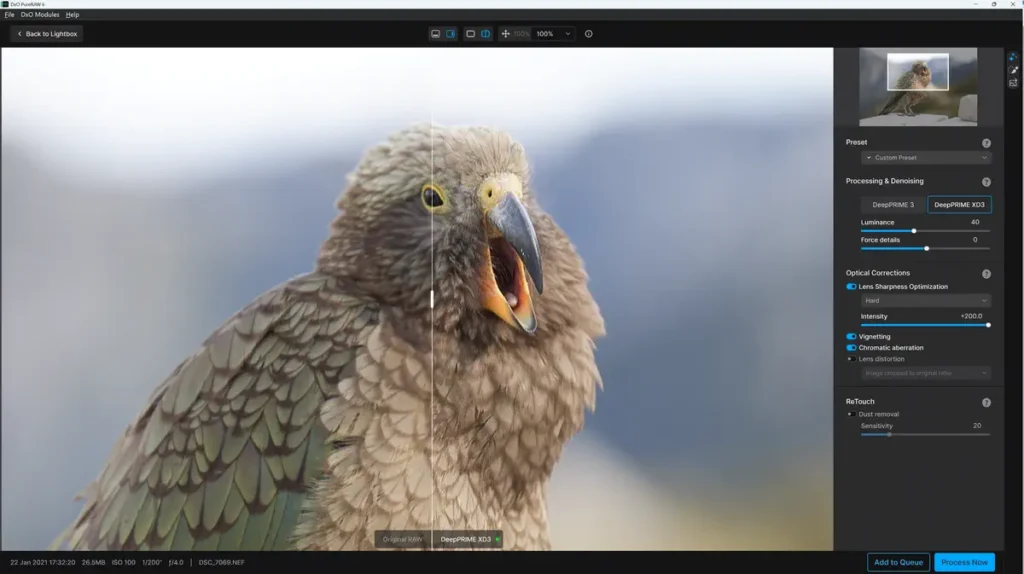
Task: Click the help icon beside ReTouch
Action: pos(986,402)
